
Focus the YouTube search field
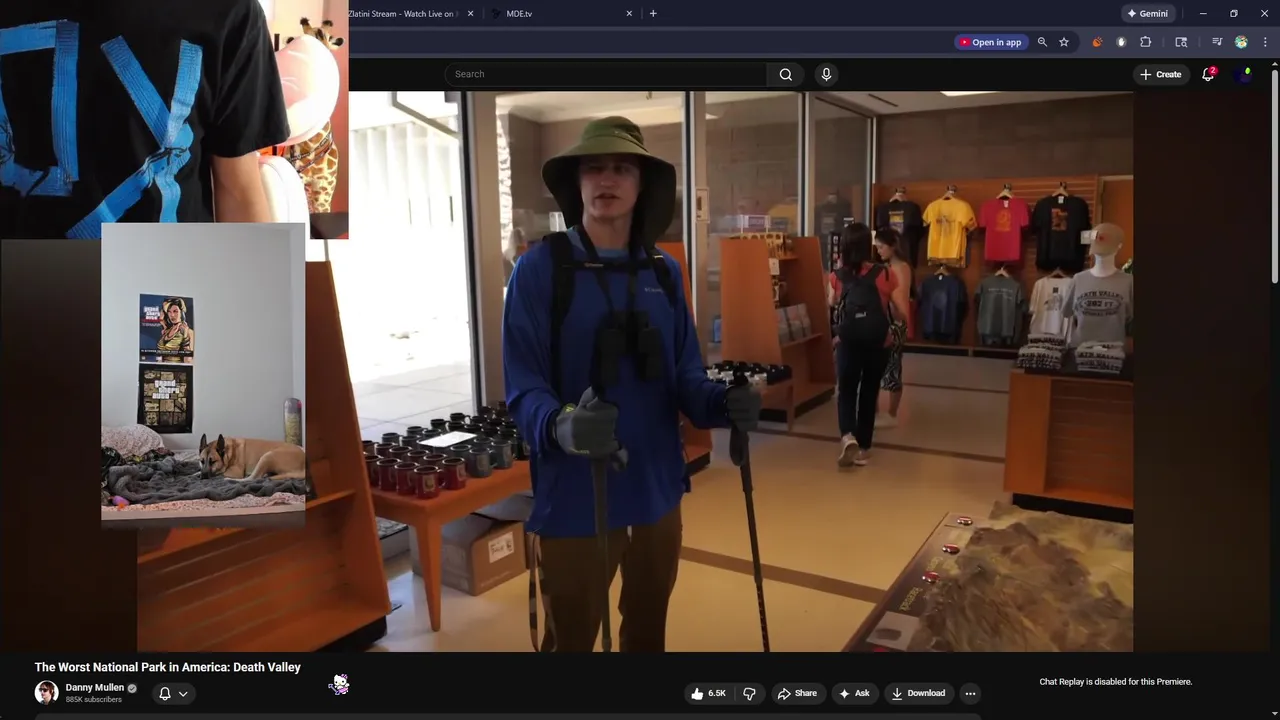pos(607,74)
